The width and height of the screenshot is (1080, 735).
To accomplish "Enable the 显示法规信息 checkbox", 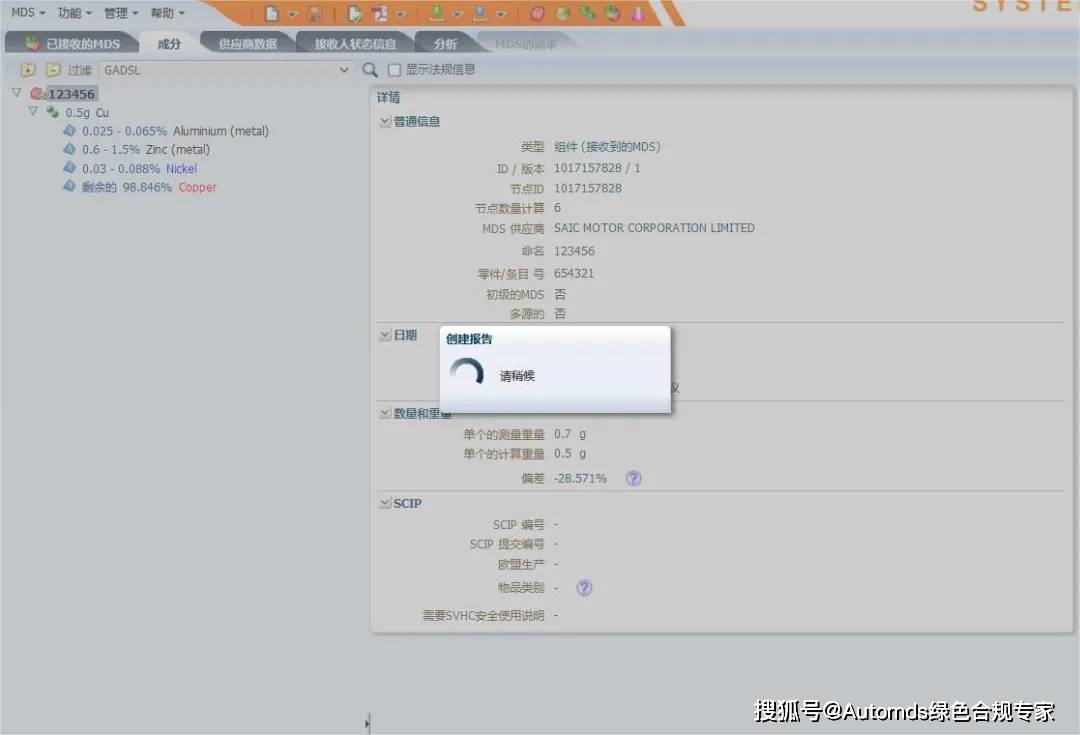I will [394, 69].
